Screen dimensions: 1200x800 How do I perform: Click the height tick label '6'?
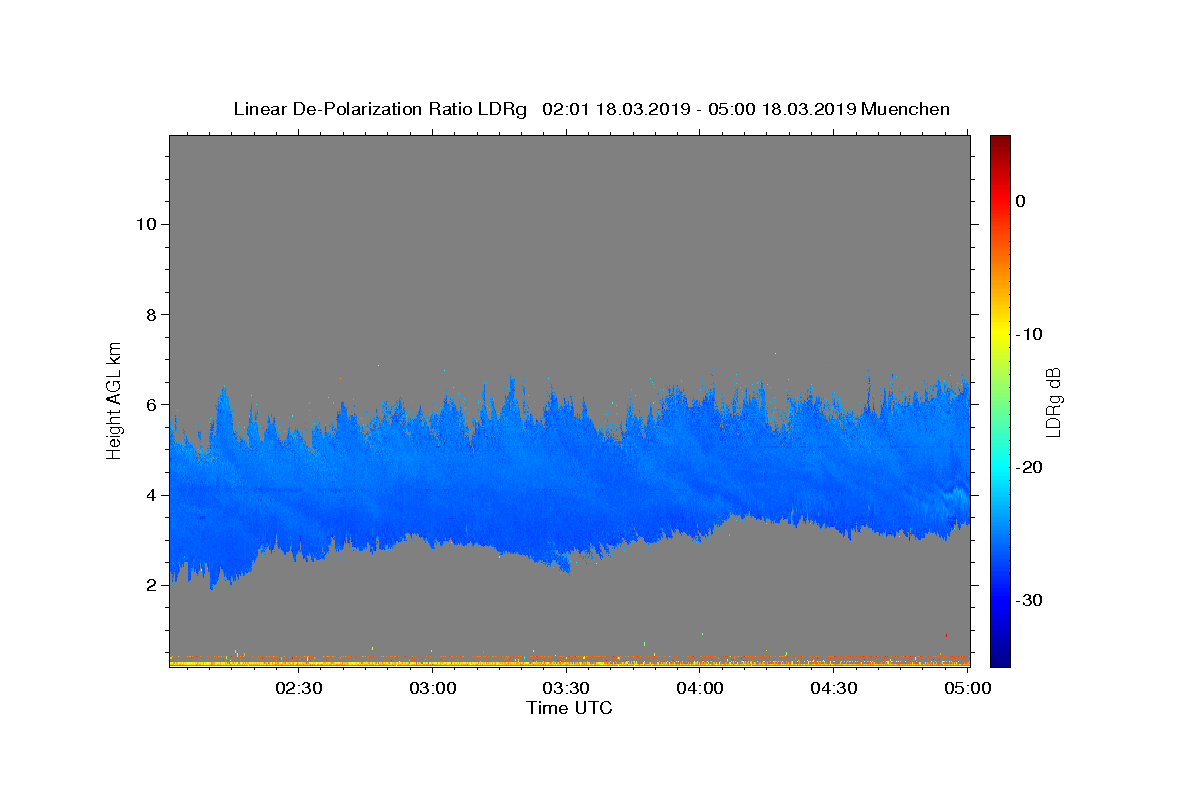click(152, 405)
